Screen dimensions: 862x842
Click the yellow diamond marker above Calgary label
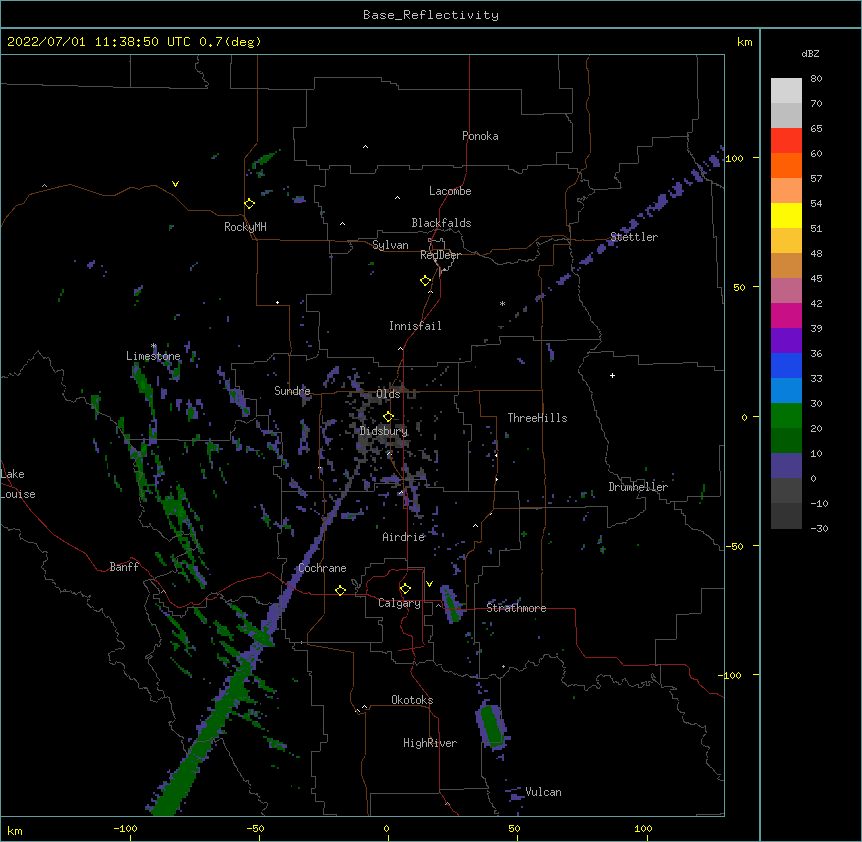(x=406, y=589)
